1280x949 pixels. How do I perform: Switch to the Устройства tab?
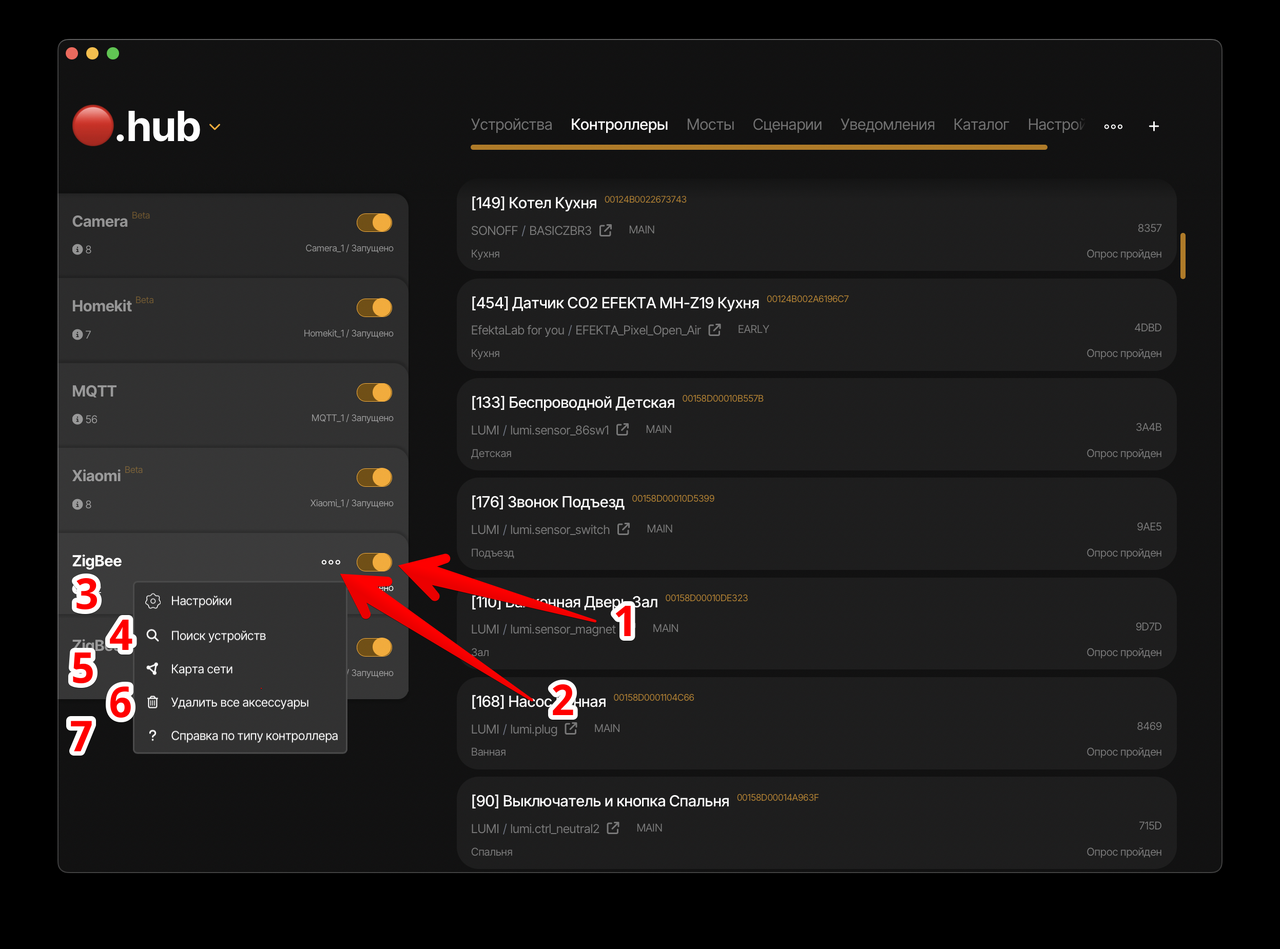(511, 125)
